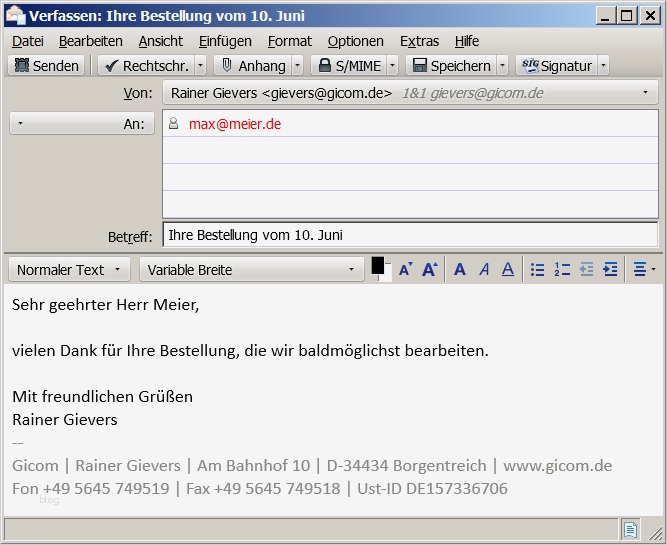Toggle italic text formatting
Viewport: 667px width, 545px height.
click(x=484, y=270)
